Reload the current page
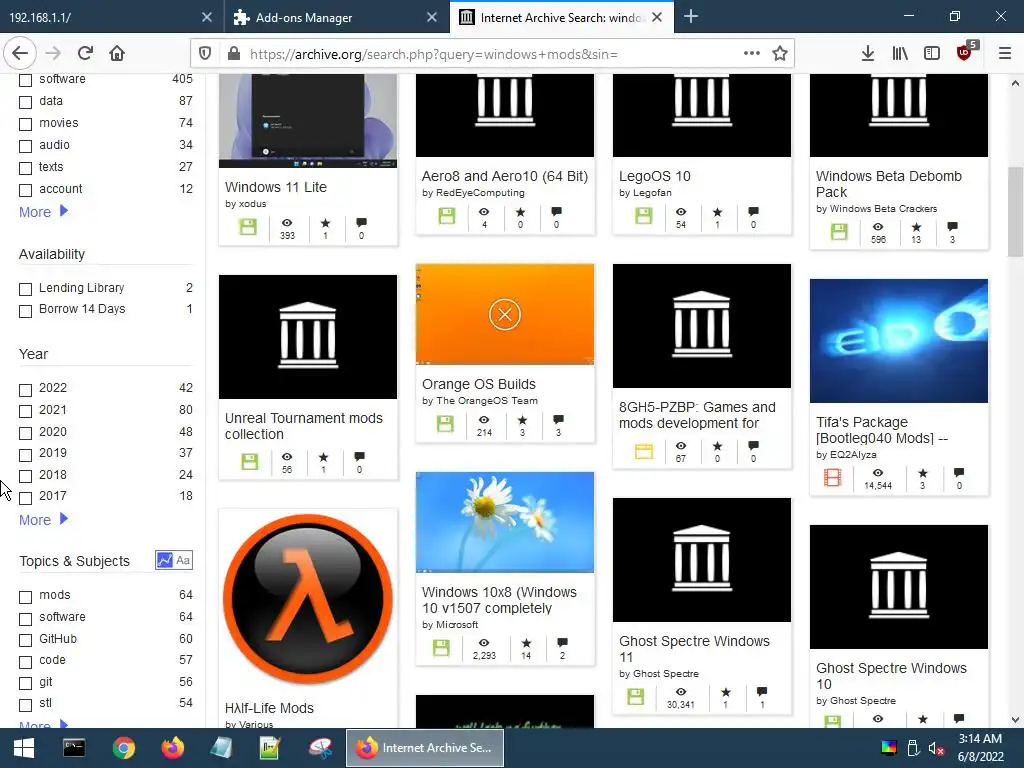Image resolution: width=1024 pixels, height=768 pixels. point(85,54)
